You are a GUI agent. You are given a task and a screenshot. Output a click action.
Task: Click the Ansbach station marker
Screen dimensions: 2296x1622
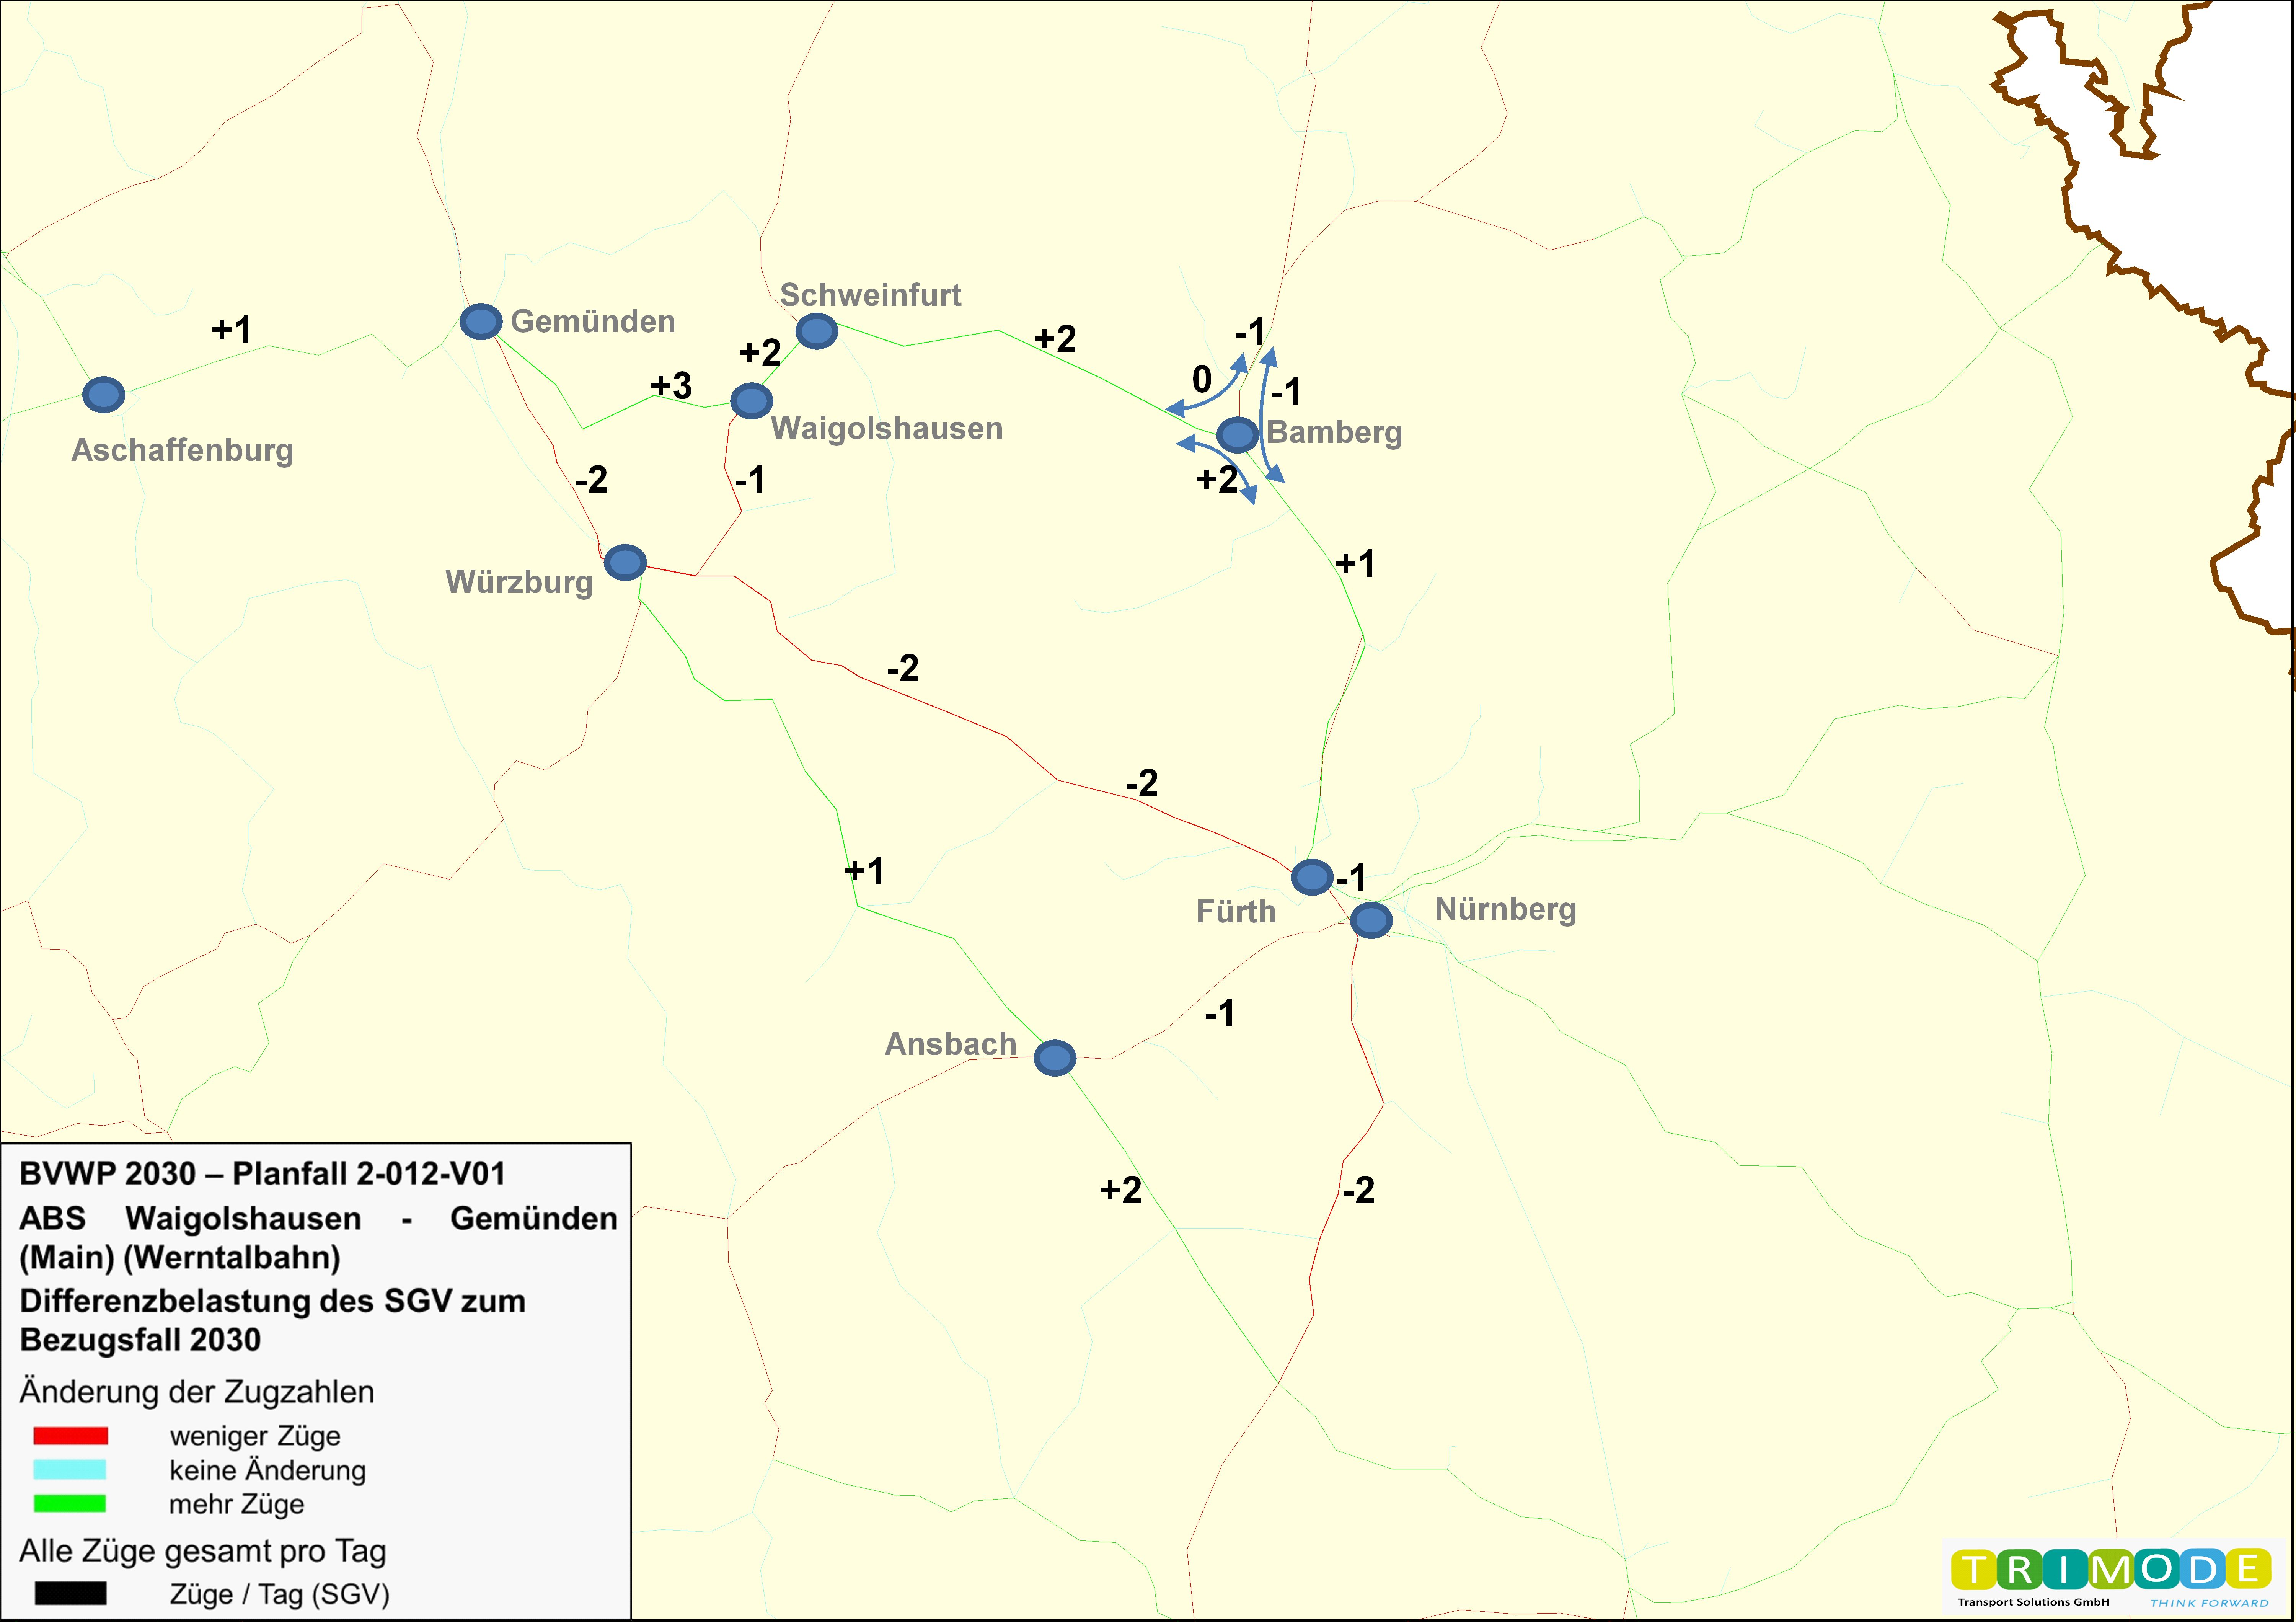point(1055,1058)
